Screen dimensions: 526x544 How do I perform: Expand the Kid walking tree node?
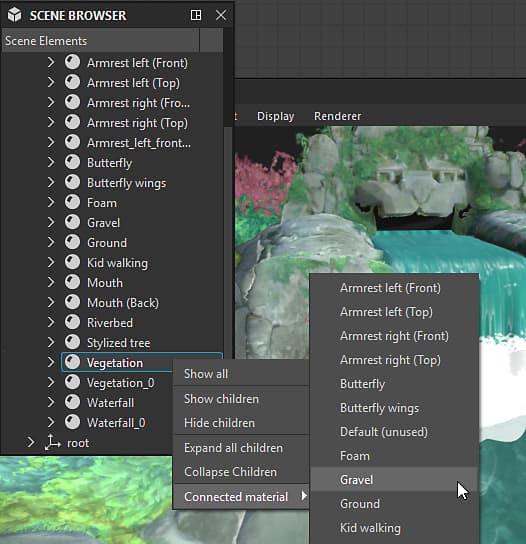coord(51,262)
